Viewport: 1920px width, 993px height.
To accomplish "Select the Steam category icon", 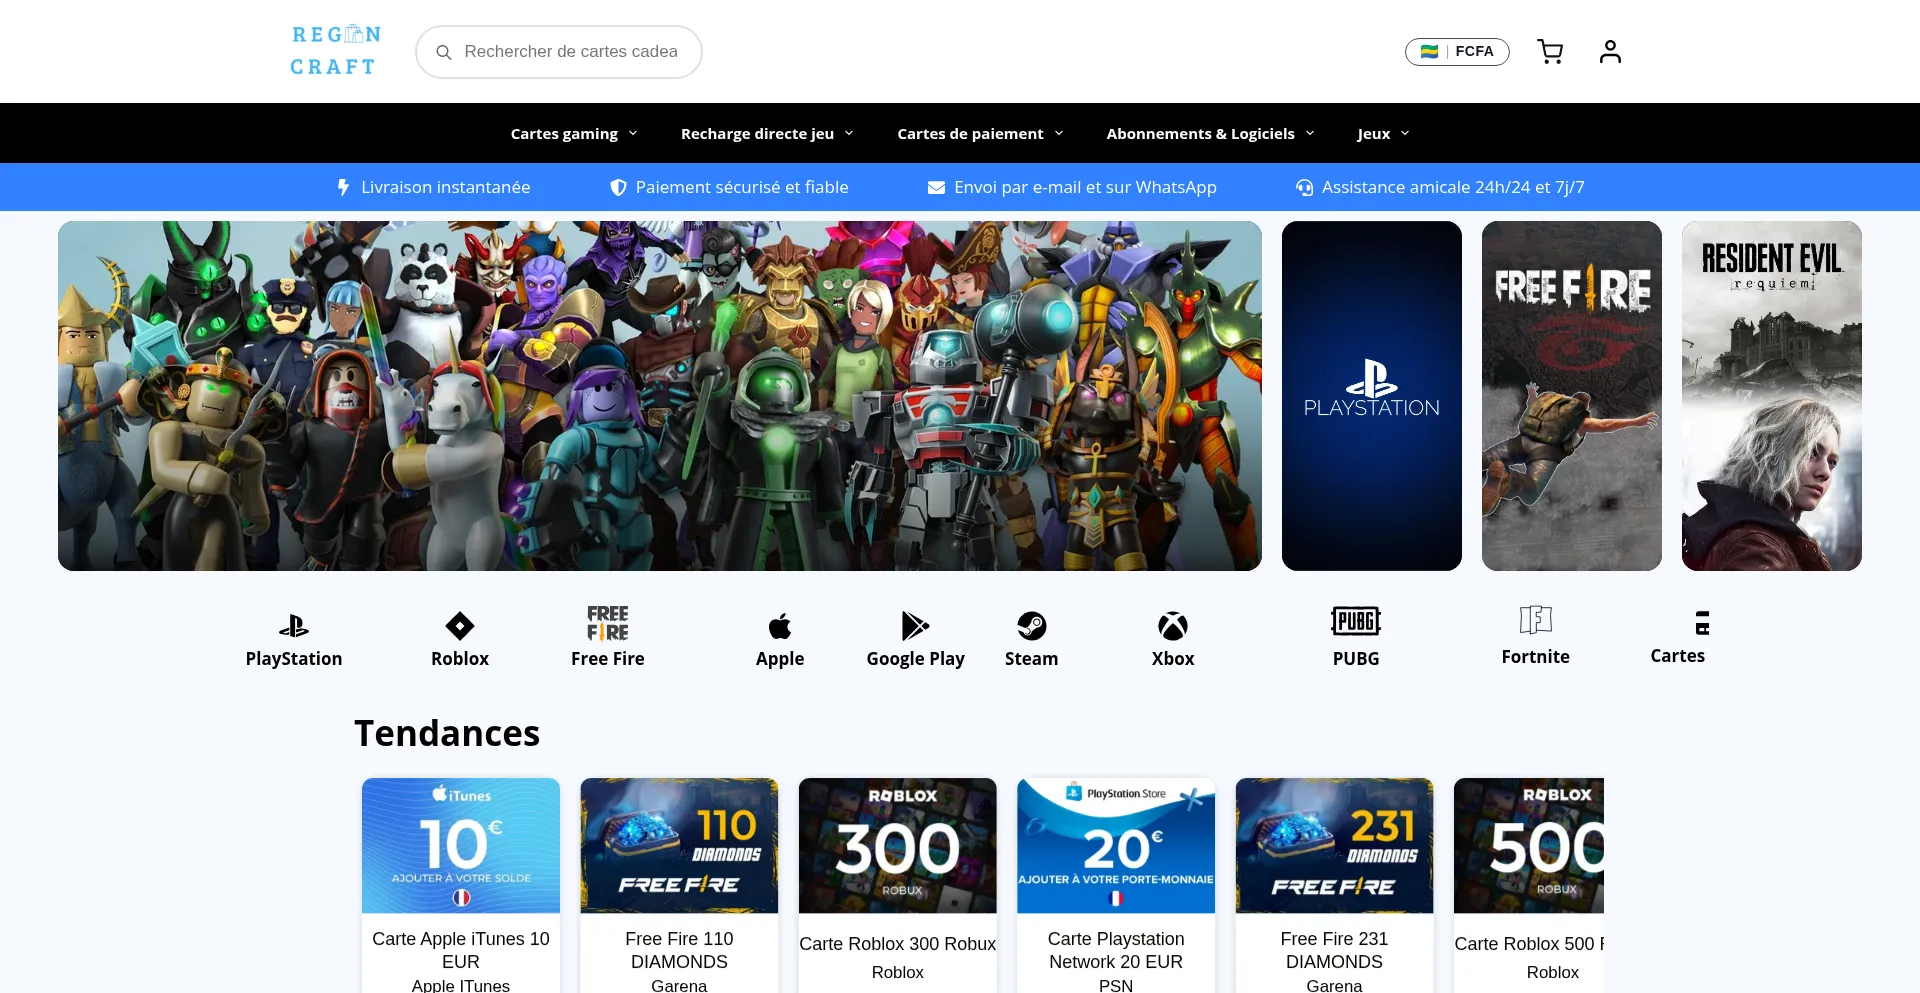I will (x=1032, y=626).
